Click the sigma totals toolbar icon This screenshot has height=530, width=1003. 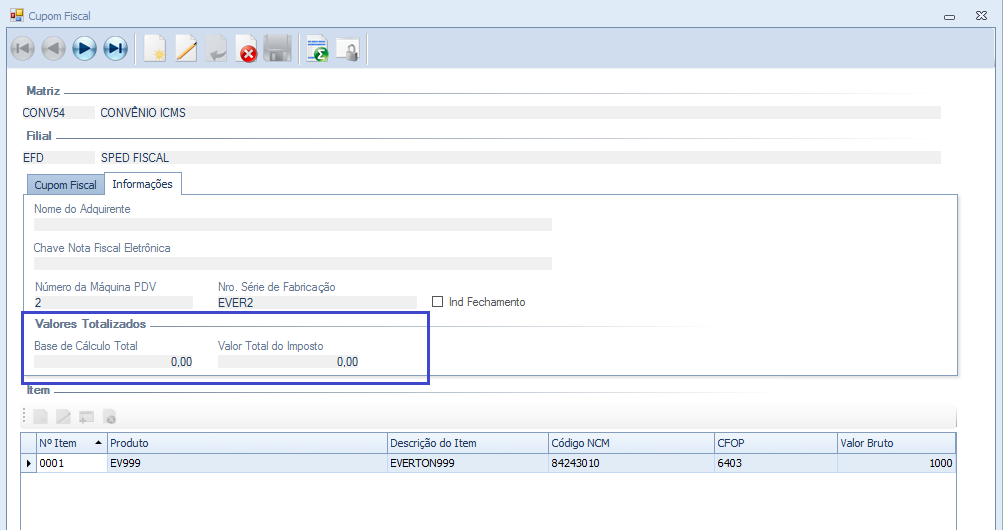point(317,49)
